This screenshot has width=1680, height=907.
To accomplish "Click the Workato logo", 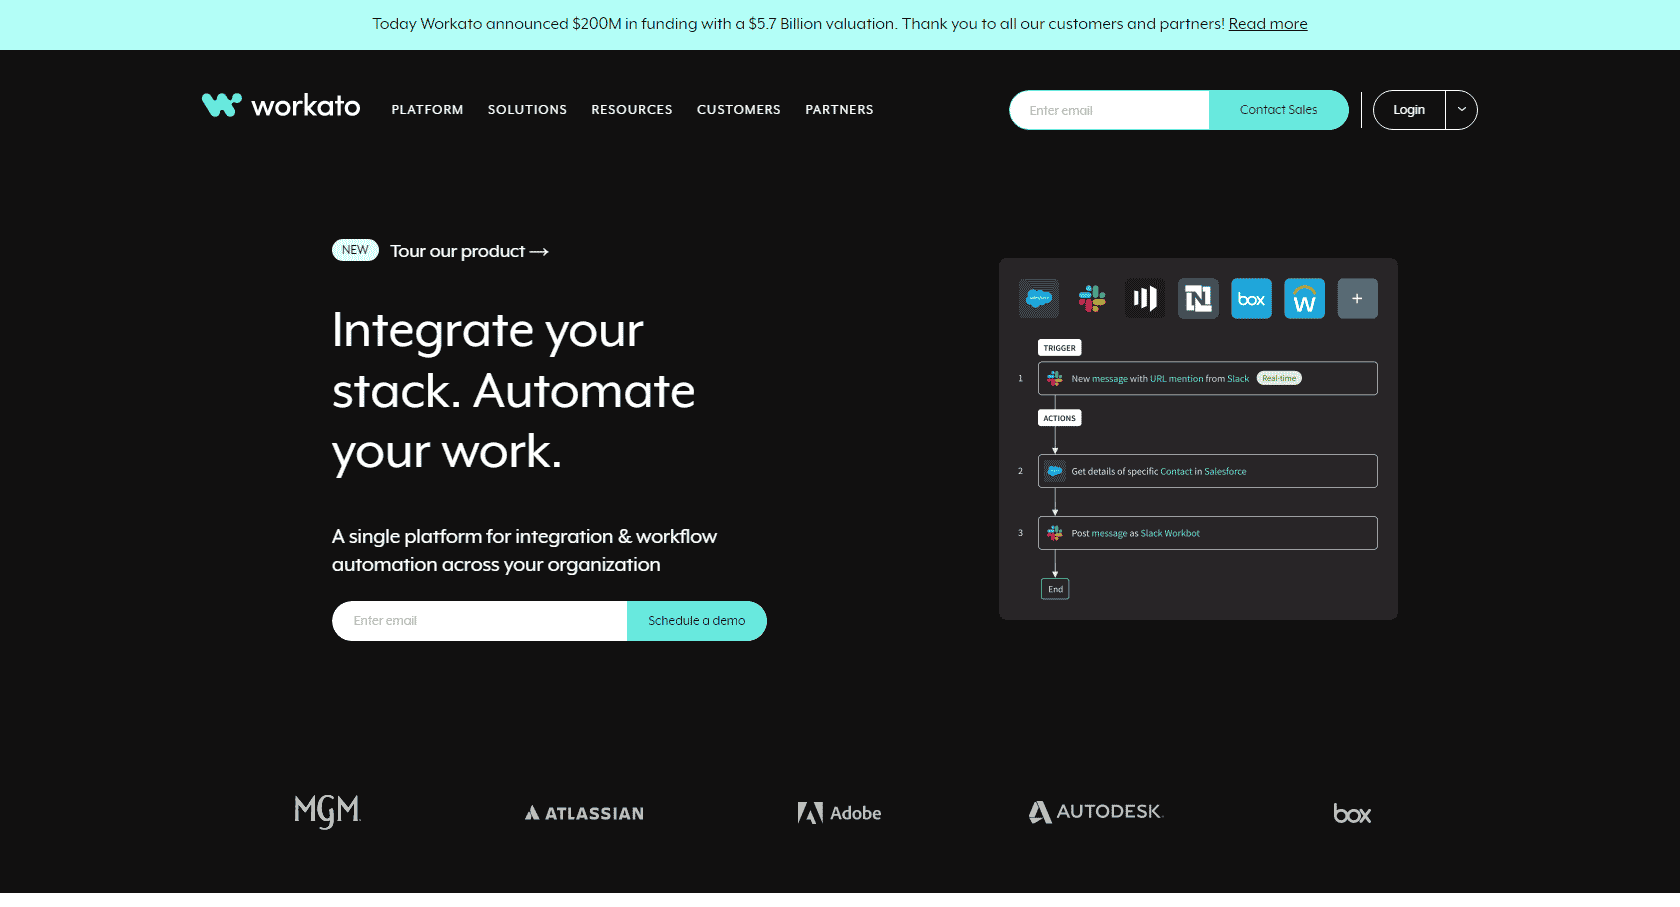I will coord(281,106).
